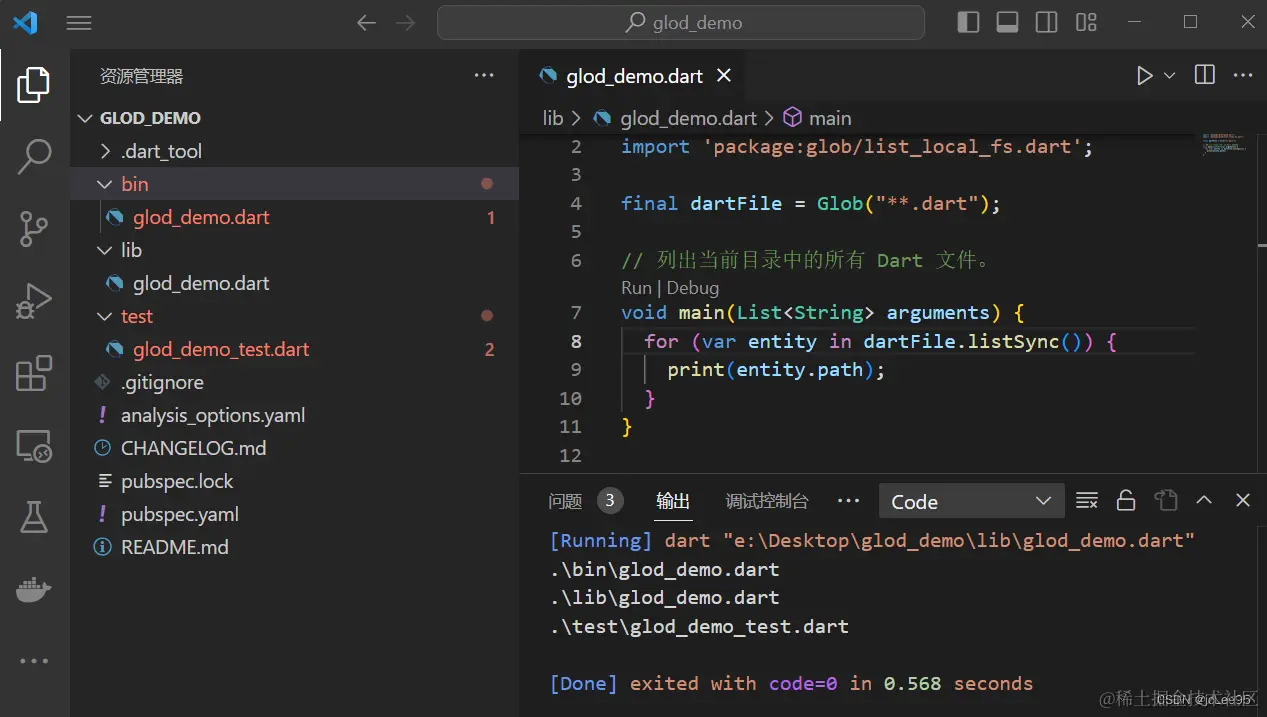
Task: Switch to the 输出 (Output) panel tab
Action: tap(673, 501)
